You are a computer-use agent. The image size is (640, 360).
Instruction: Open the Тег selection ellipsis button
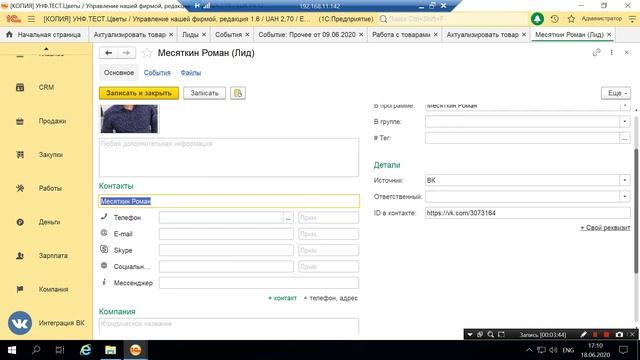[x=624, y=138]
